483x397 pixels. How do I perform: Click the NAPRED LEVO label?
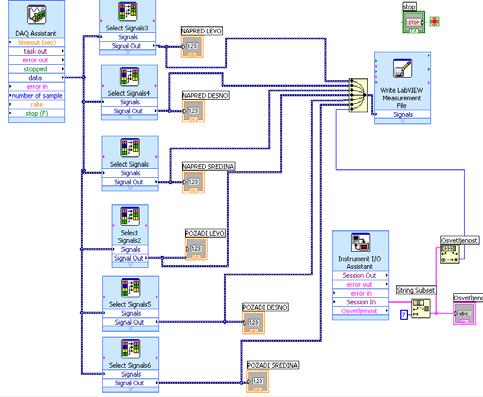202,31
